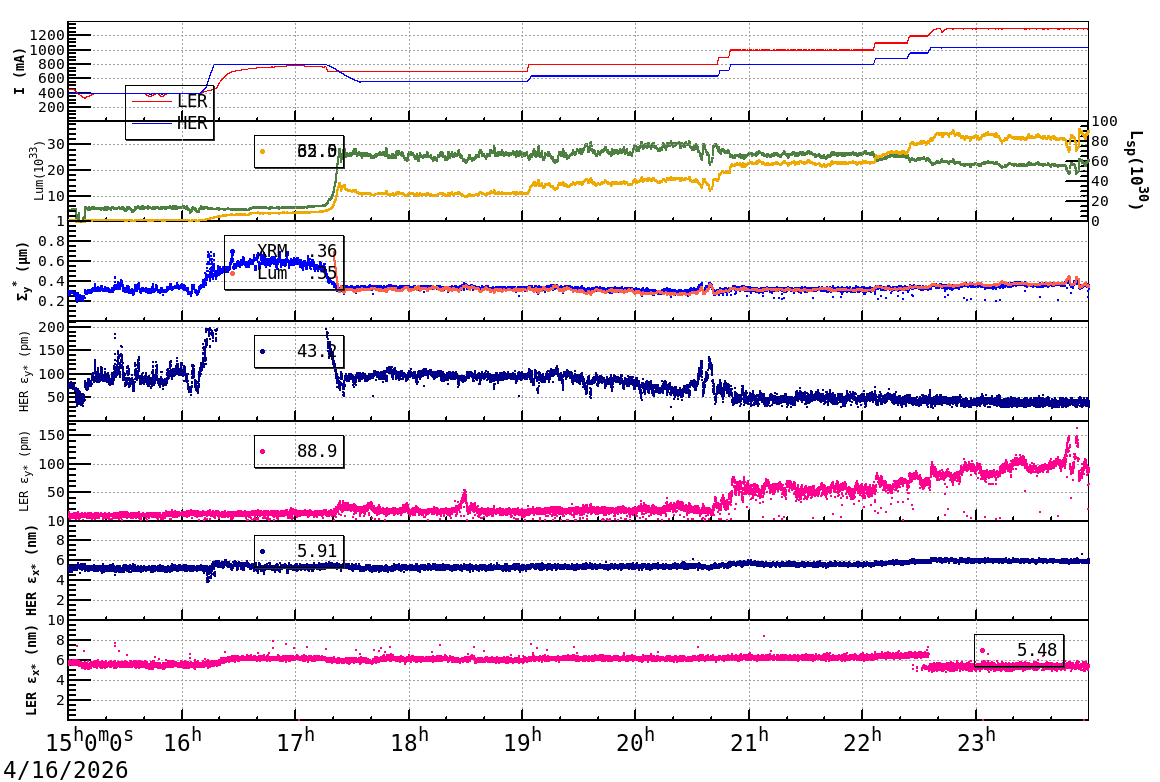The height and width of the screenshot is (782, 1160).
Task: Click the blue HER legend label
Action: (192, 124)
